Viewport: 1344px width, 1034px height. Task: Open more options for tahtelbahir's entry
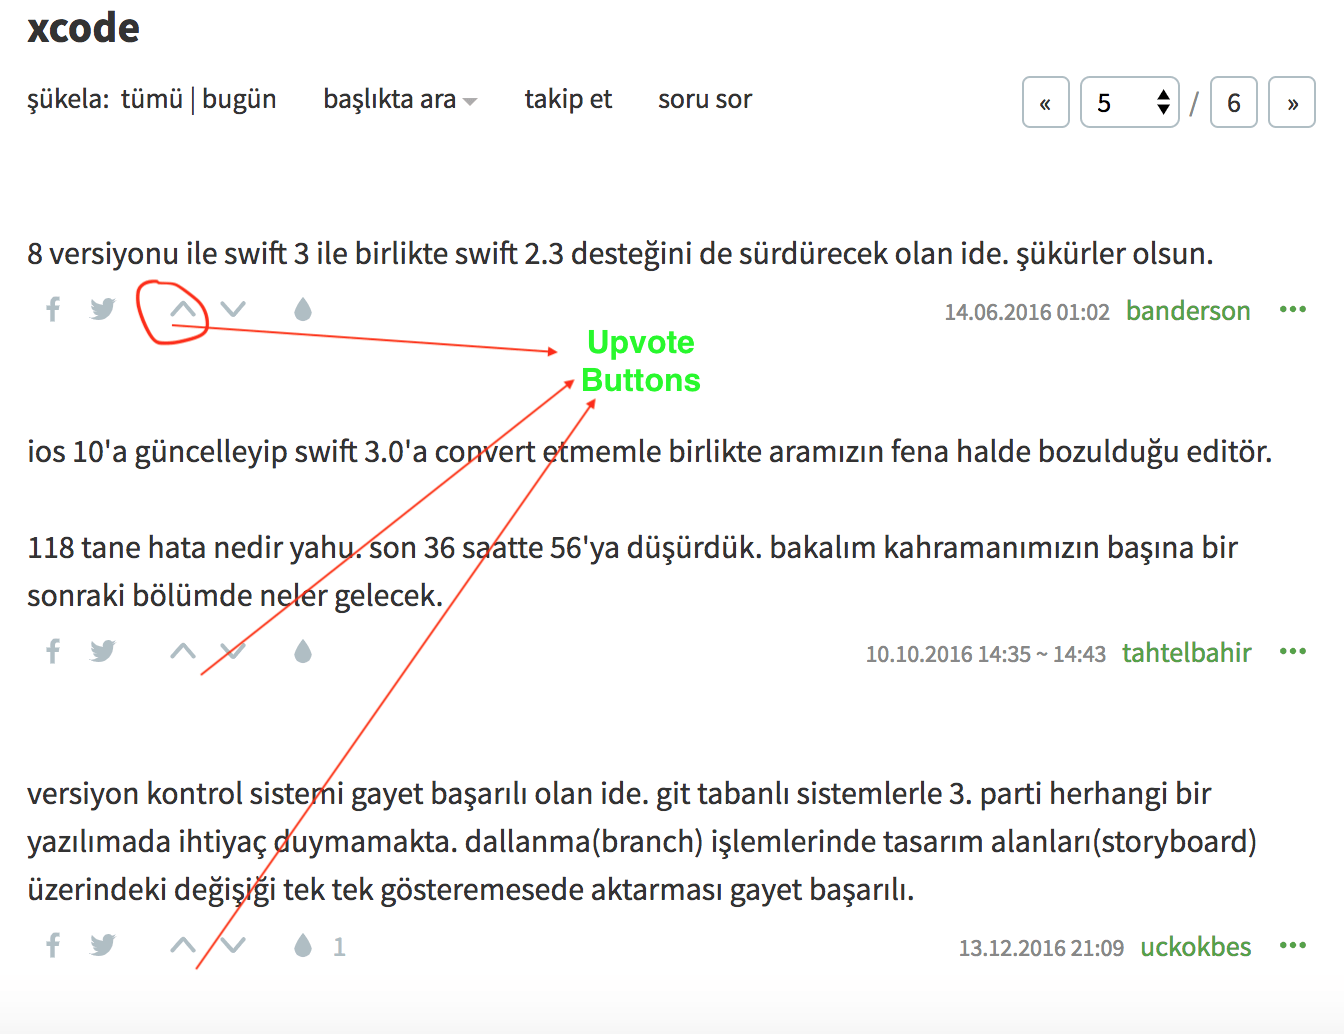[1293, 651]
